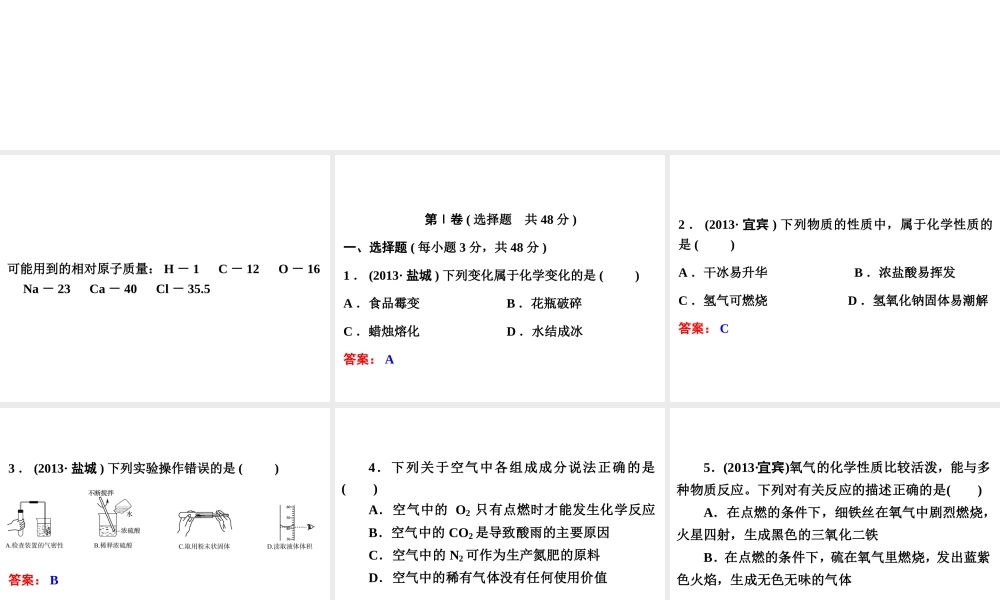The height and width of the screenshot is (600, 1000).
Task: Select question 5 text '氧气的化学性质比较活泼'
Action: 864,467
